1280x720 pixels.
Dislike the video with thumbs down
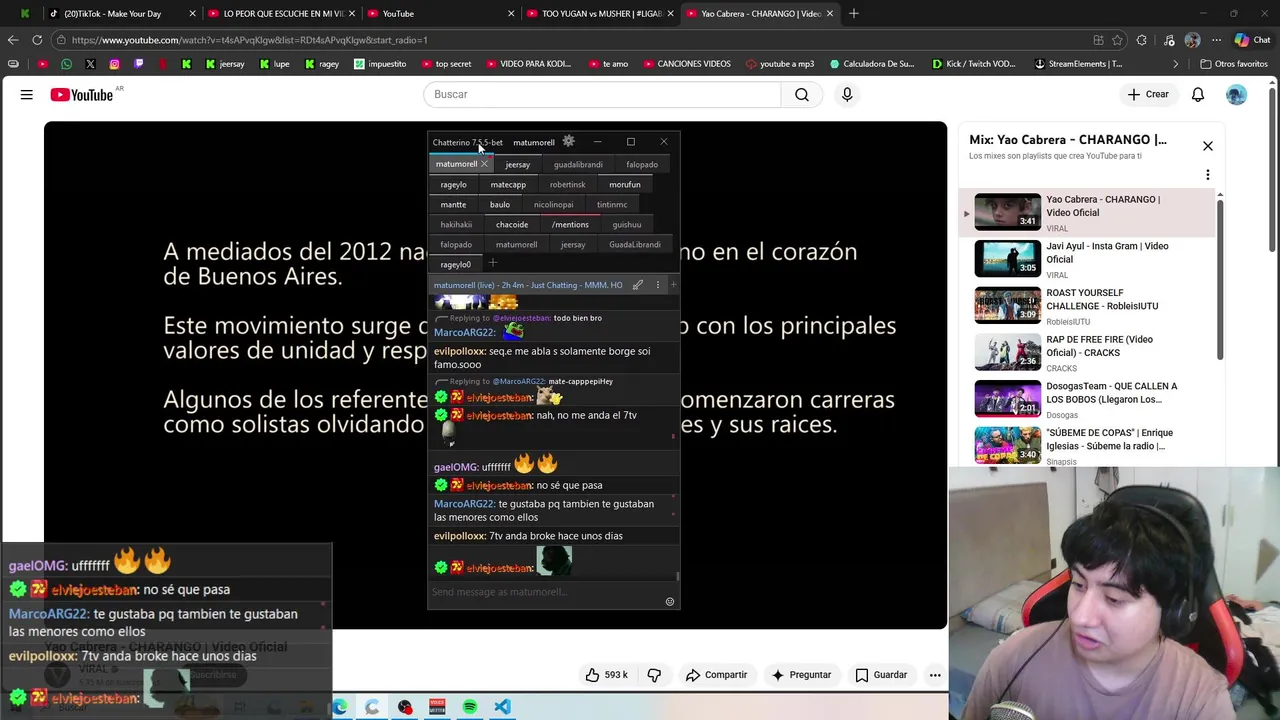pos(654,675)
